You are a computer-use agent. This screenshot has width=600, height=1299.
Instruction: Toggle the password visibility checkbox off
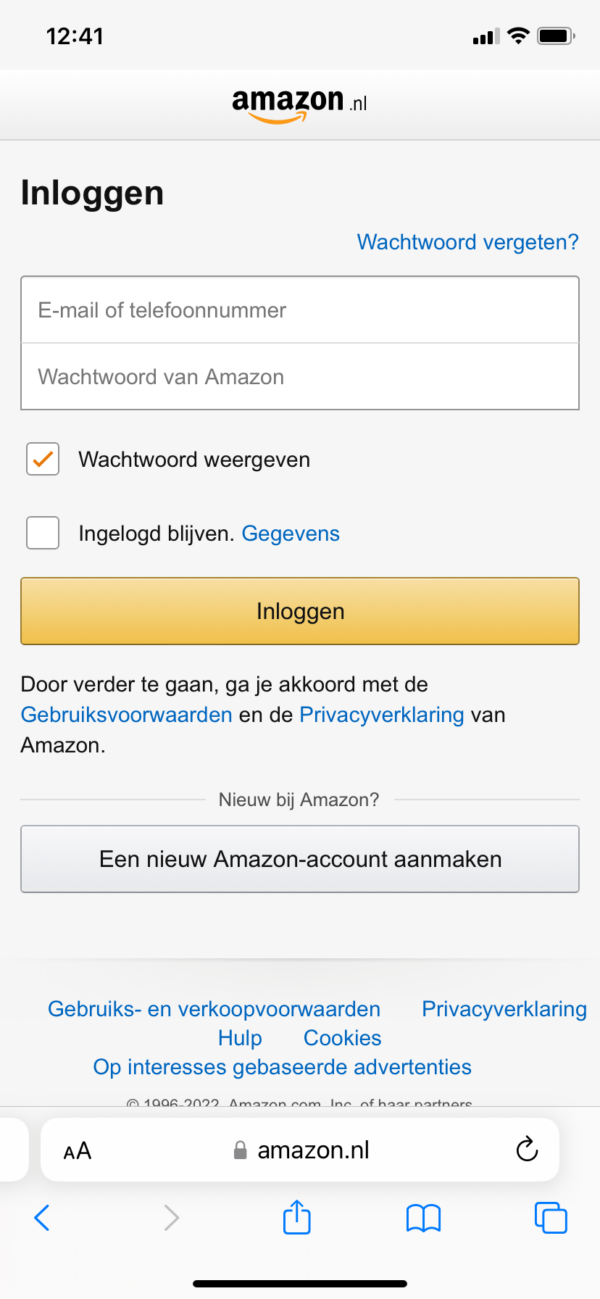(41, 458)
